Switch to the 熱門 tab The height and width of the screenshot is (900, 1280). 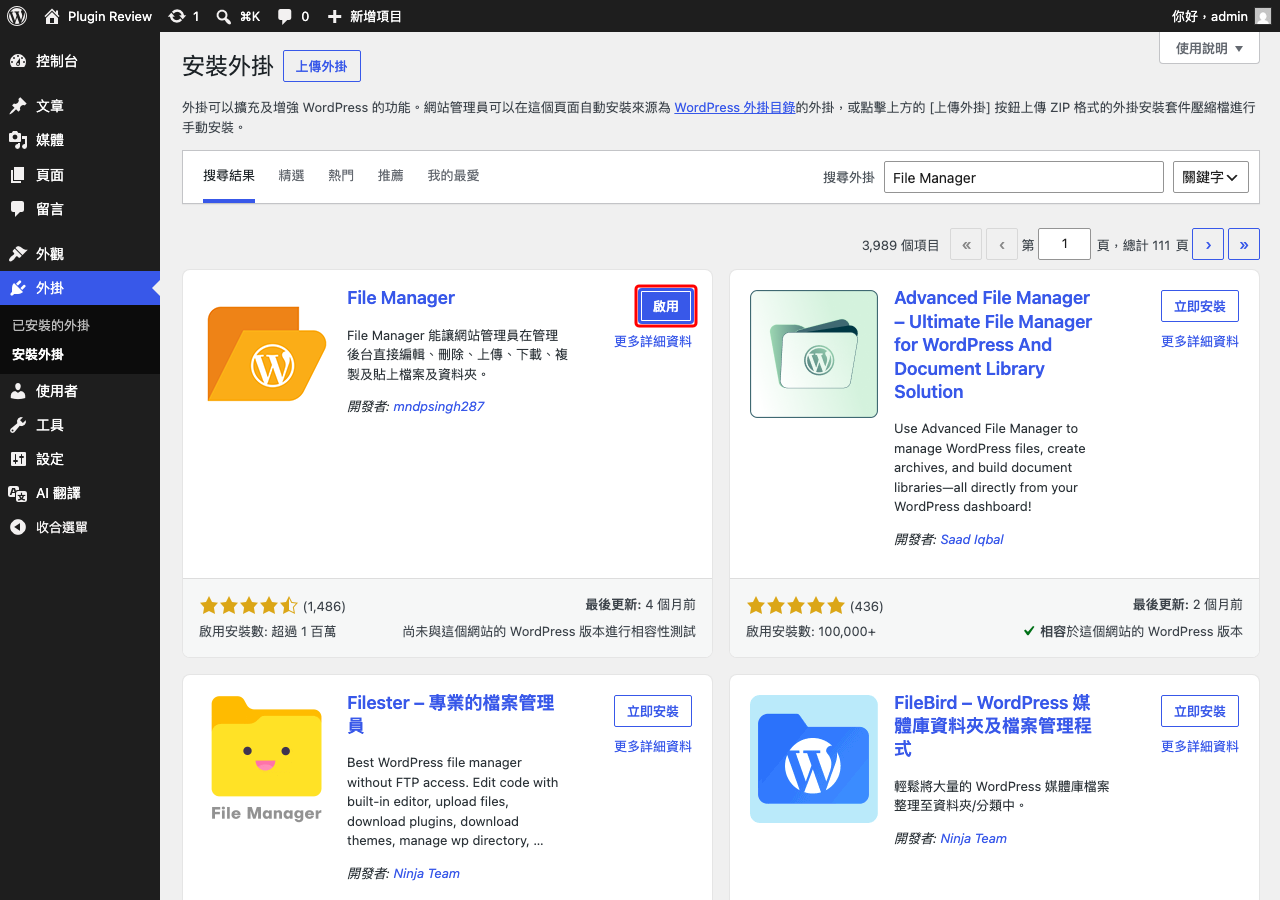point(341,176)
